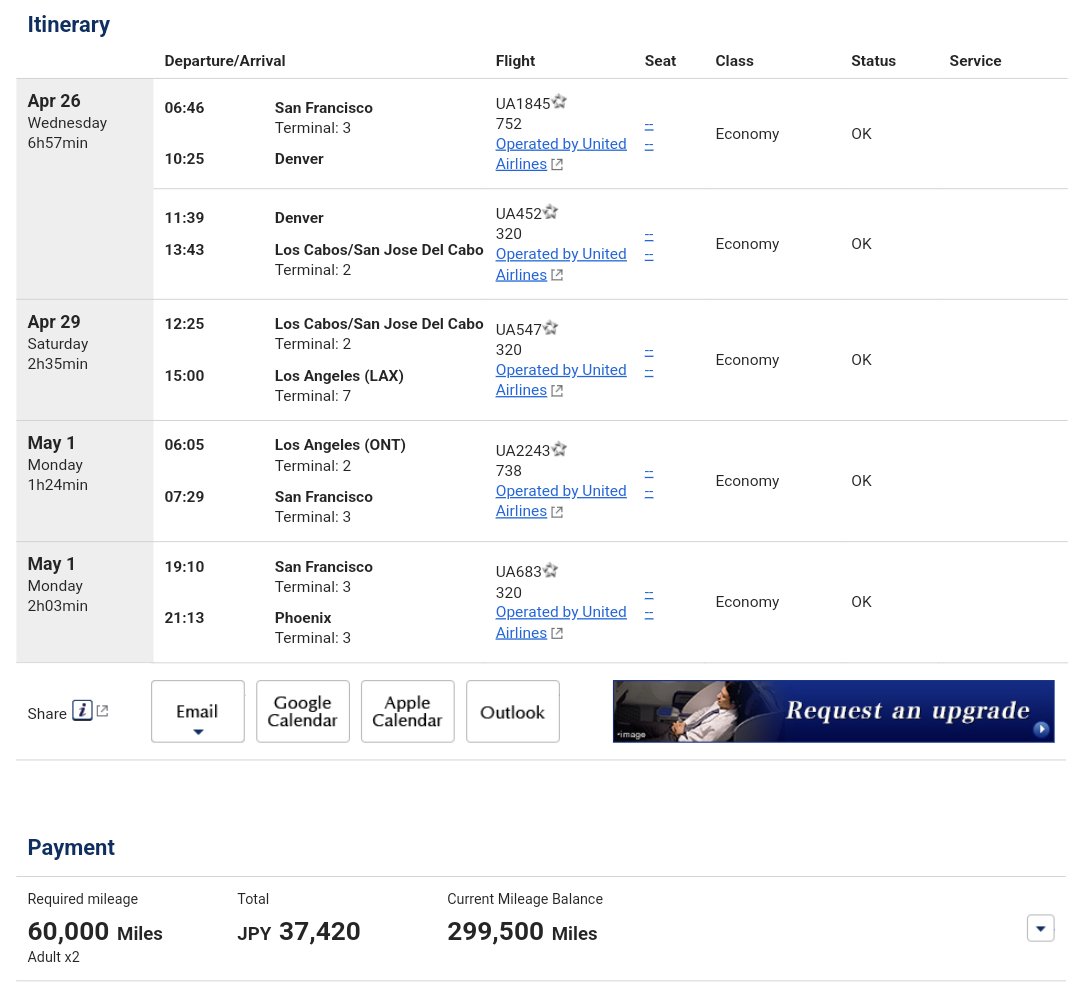Click the Share information icon
1080x992 pixels.
coord(82,711)
